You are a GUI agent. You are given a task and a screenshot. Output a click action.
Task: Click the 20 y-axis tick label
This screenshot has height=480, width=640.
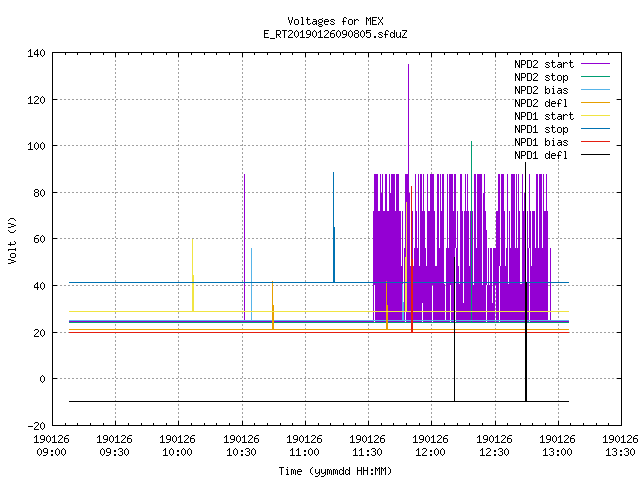pos(39,333)
